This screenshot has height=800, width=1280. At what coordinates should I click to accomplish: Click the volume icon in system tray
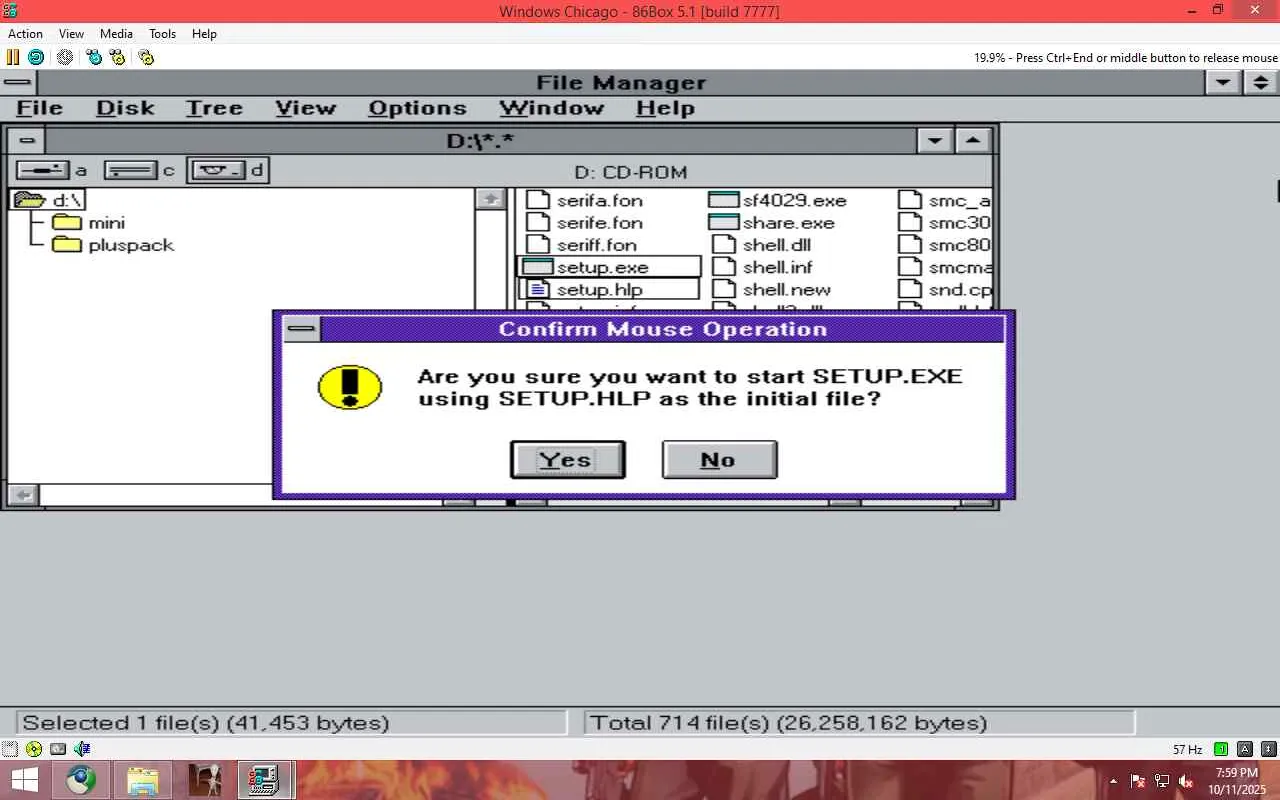[x=1186, y=781]
